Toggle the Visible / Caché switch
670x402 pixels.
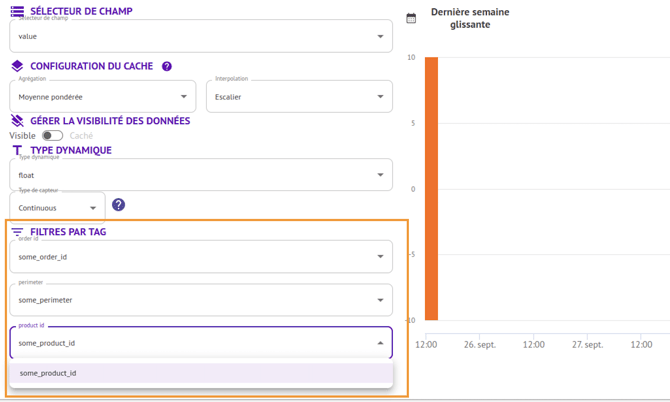52,136
